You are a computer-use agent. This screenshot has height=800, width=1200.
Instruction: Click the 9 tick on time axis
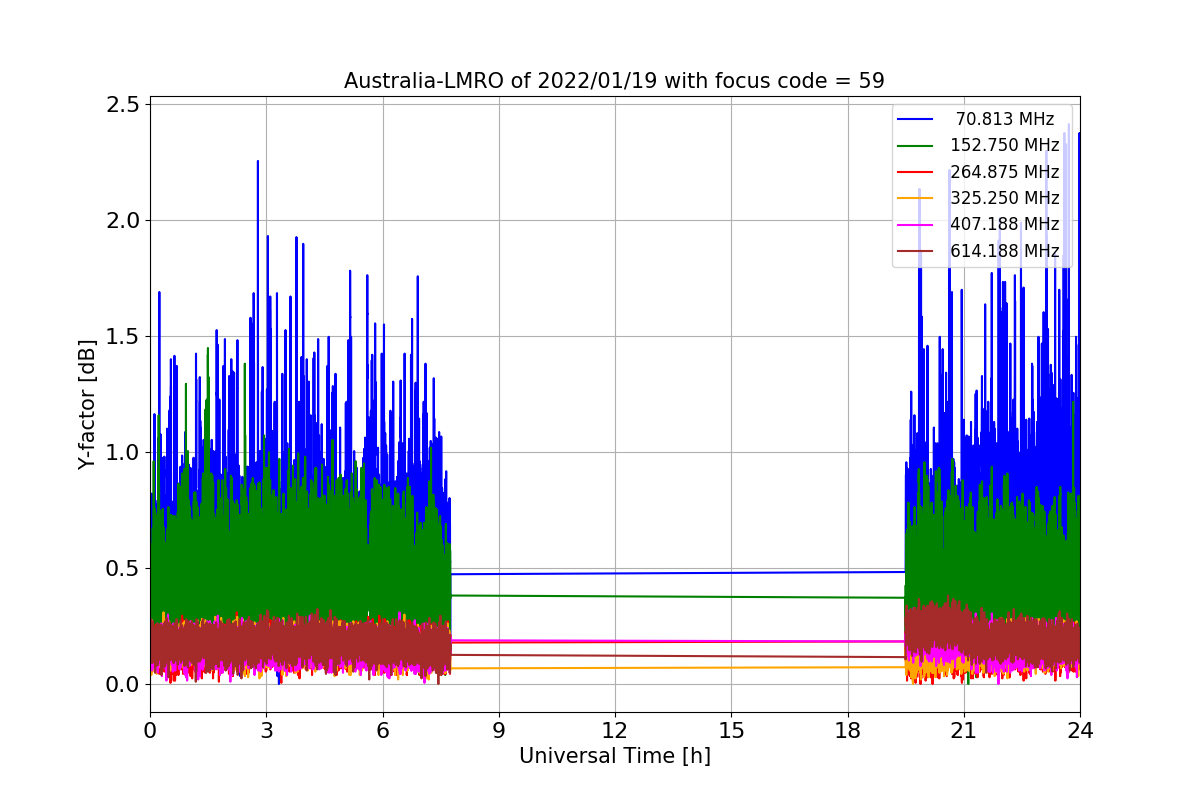pyautogui.click(x=499, y=731)
